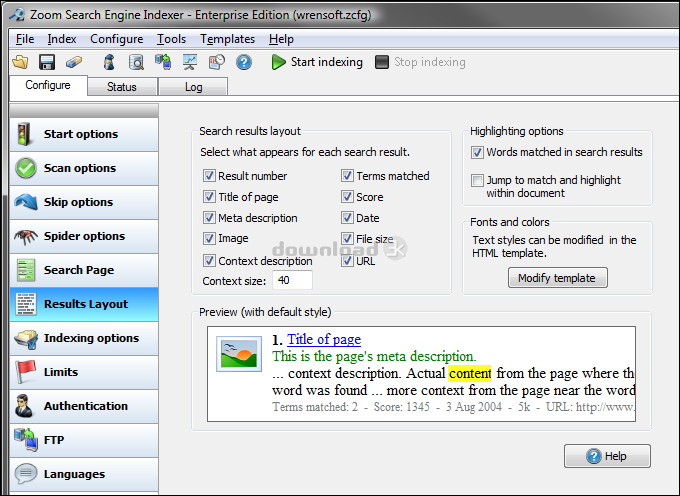680x496 pixels.
Task: Open the Languages section
Action: tap(84, 474)
